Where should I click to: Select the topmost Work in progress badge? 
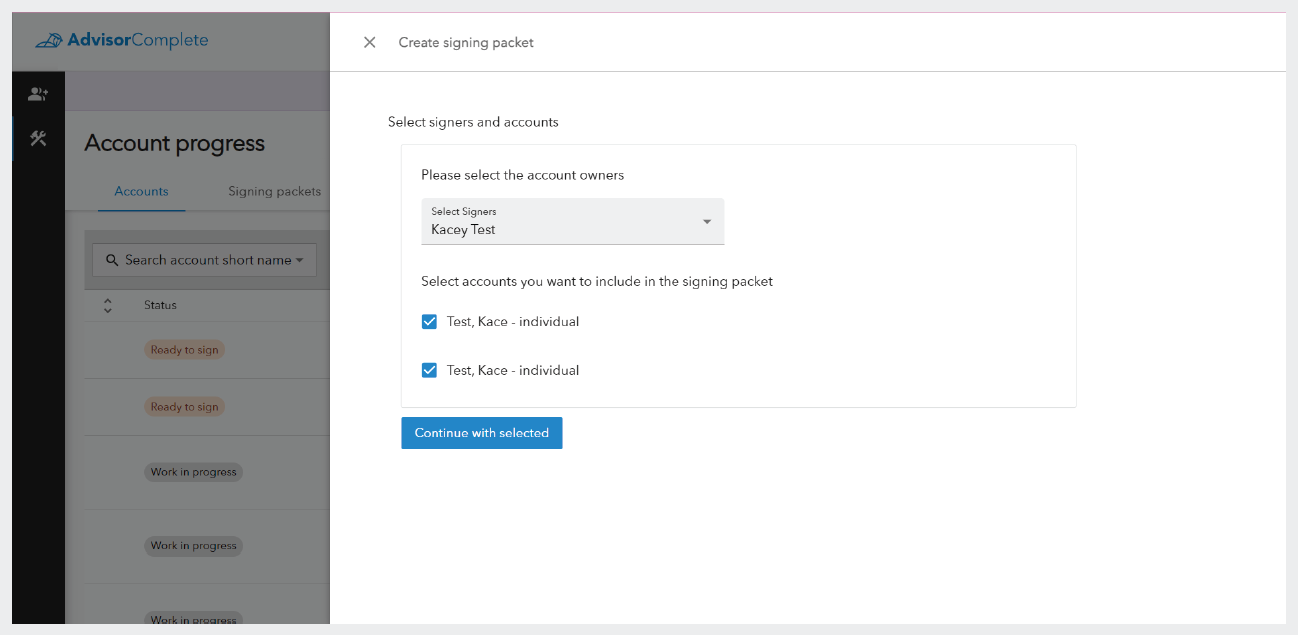pos(193,472)
